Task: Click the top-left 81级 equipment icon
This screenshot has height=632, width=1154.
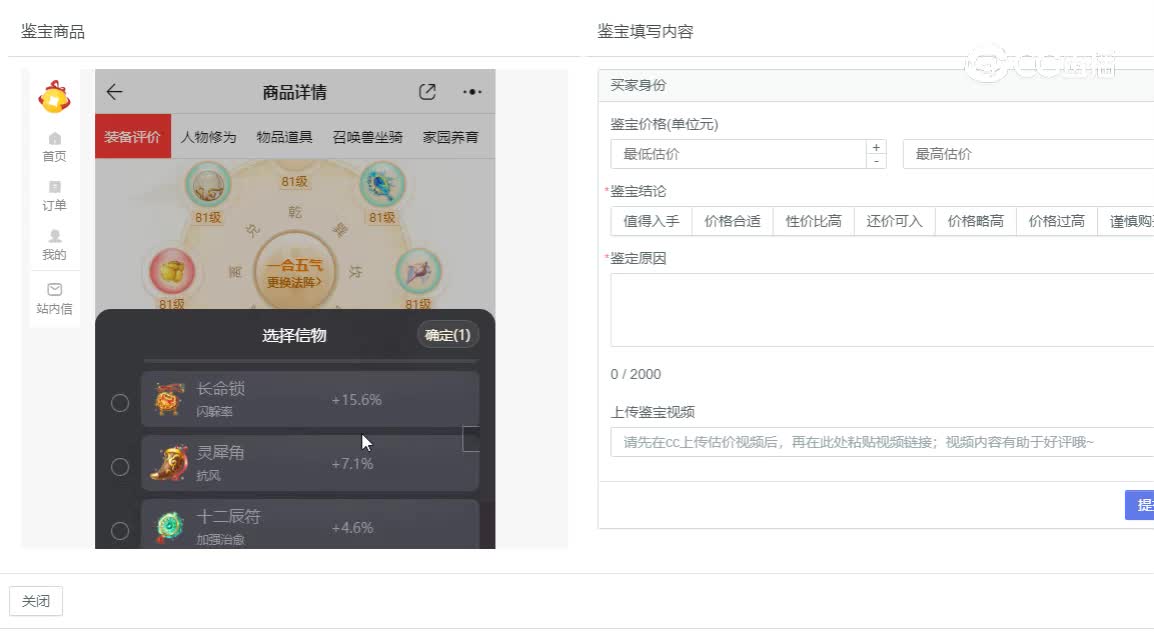Action: tap(208, 185)
